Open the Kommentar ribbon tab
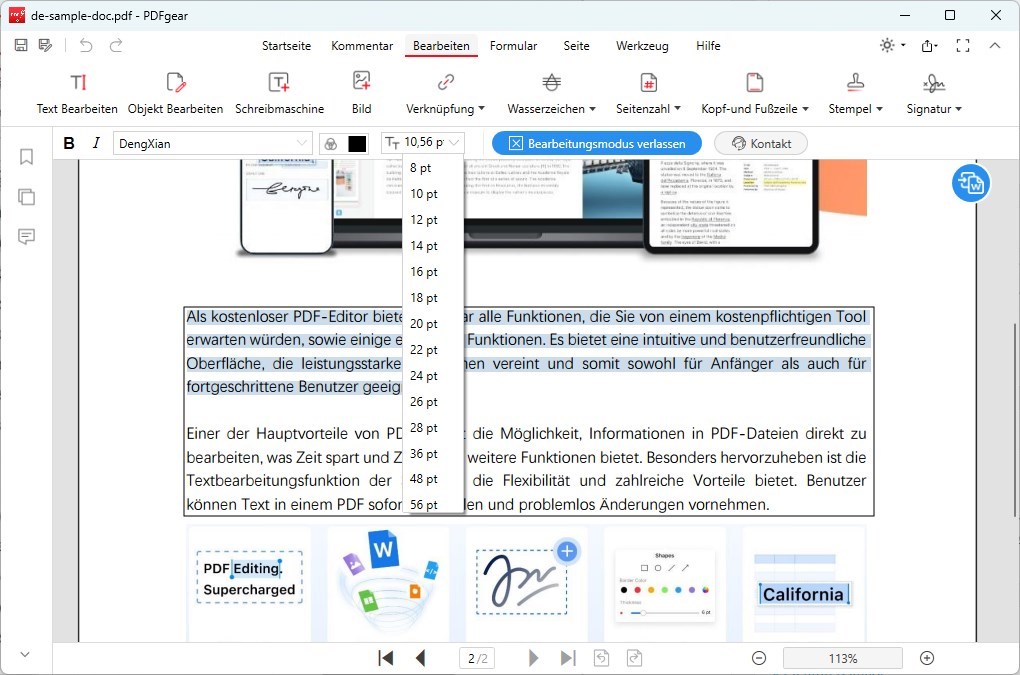The width and height of the screenshot is (1020, 675). click(362, 46)
